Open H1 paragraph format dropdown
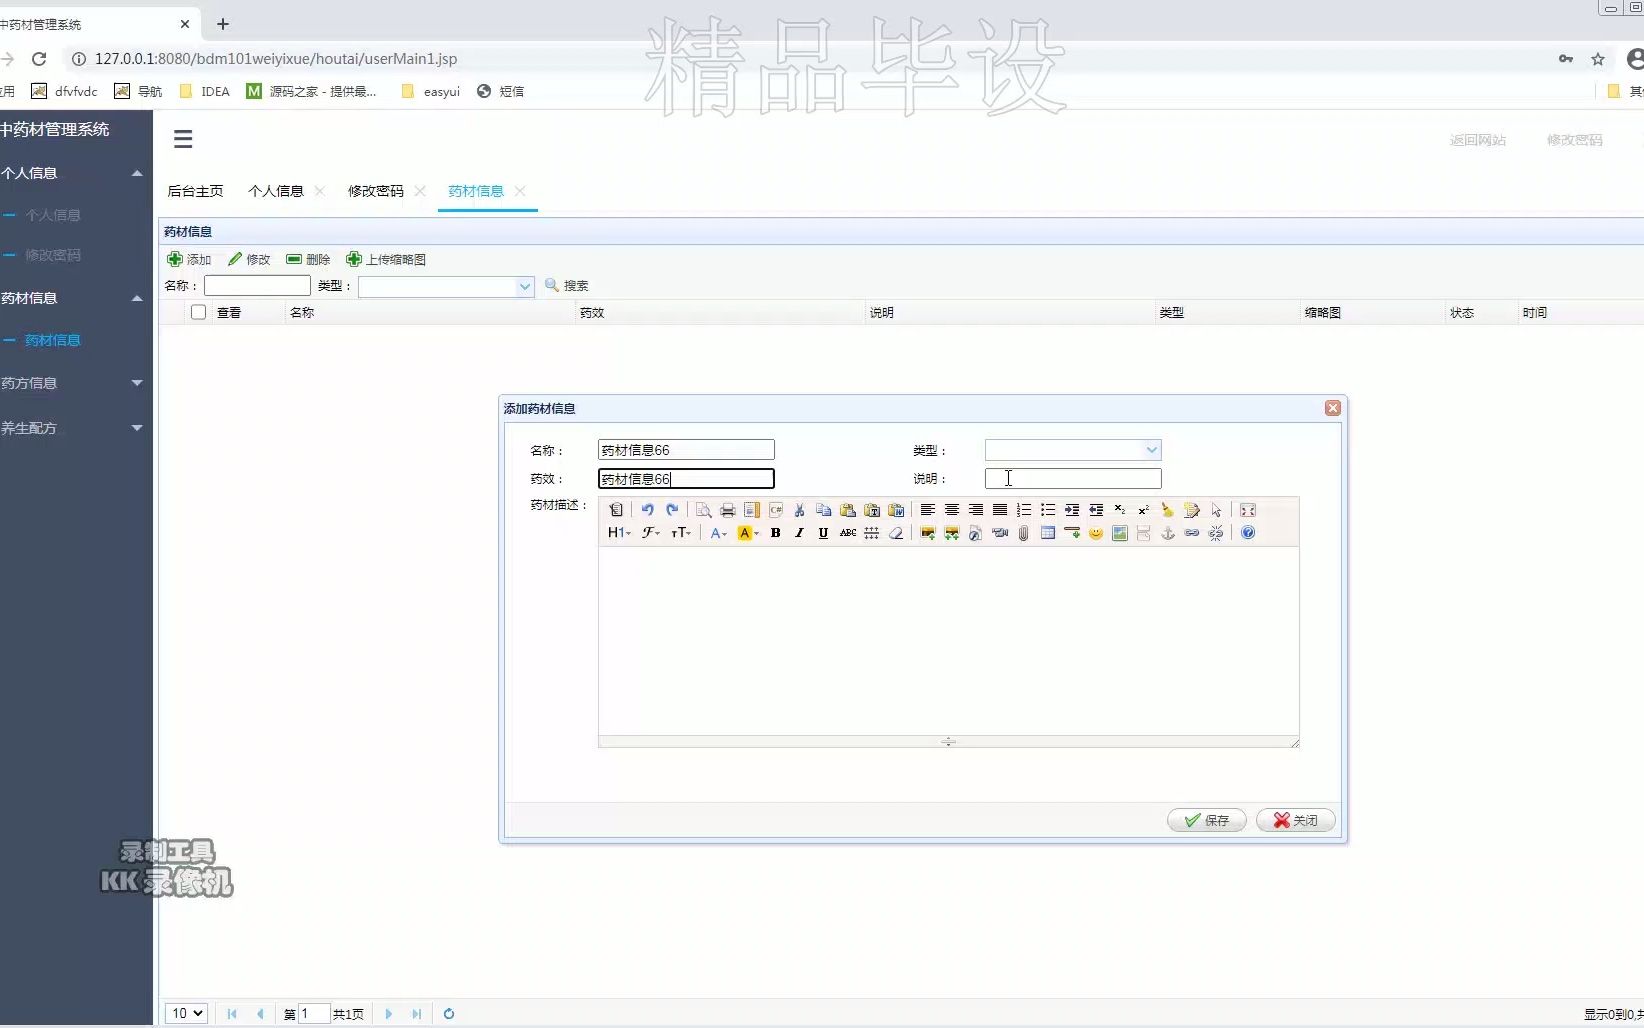This screenshot has height=1028, width=1644. [619, 533]
